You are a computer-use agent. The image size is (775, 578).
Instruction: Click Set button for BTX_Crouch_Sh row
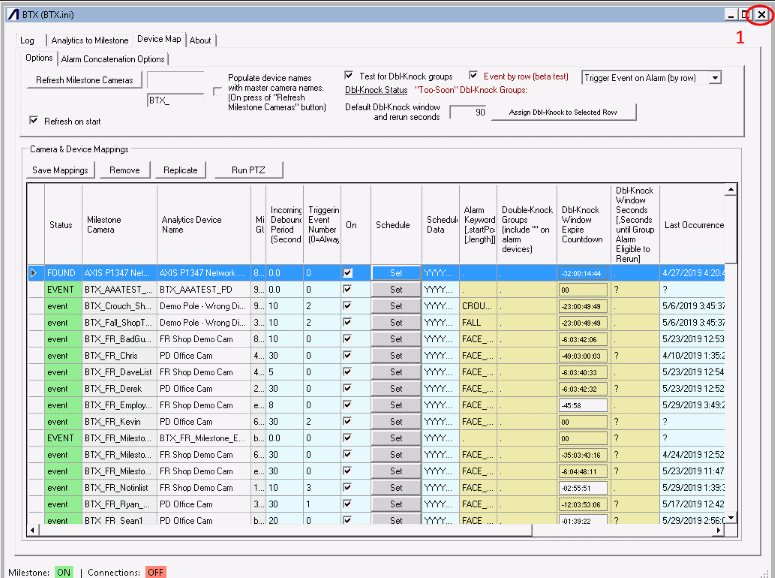396,306
